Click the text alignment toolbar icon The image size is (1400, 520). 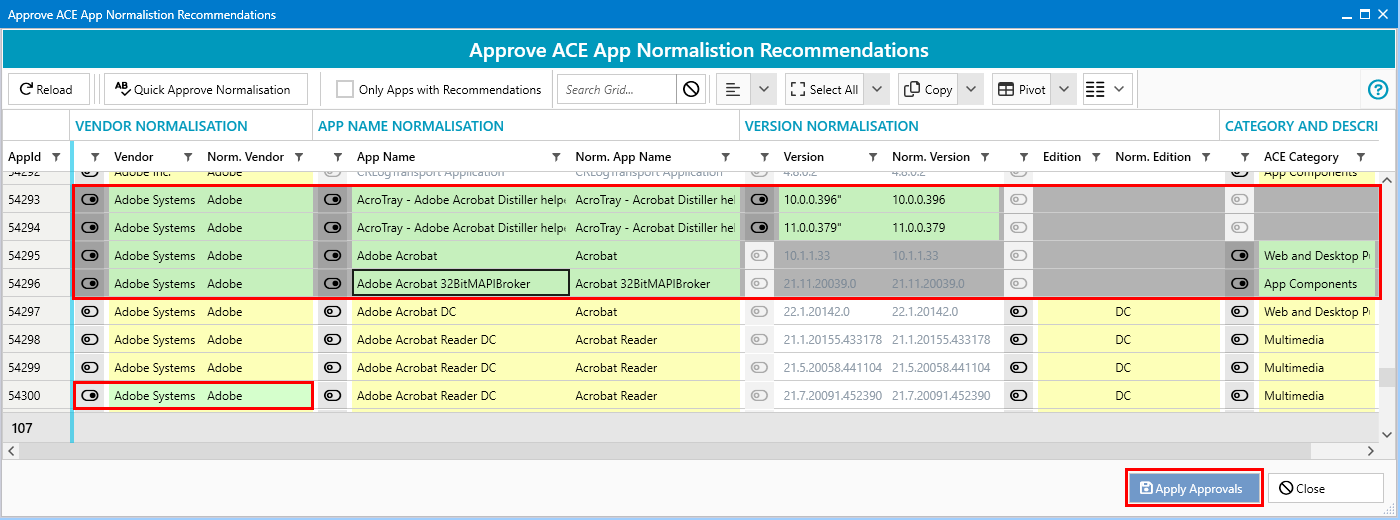733,89
